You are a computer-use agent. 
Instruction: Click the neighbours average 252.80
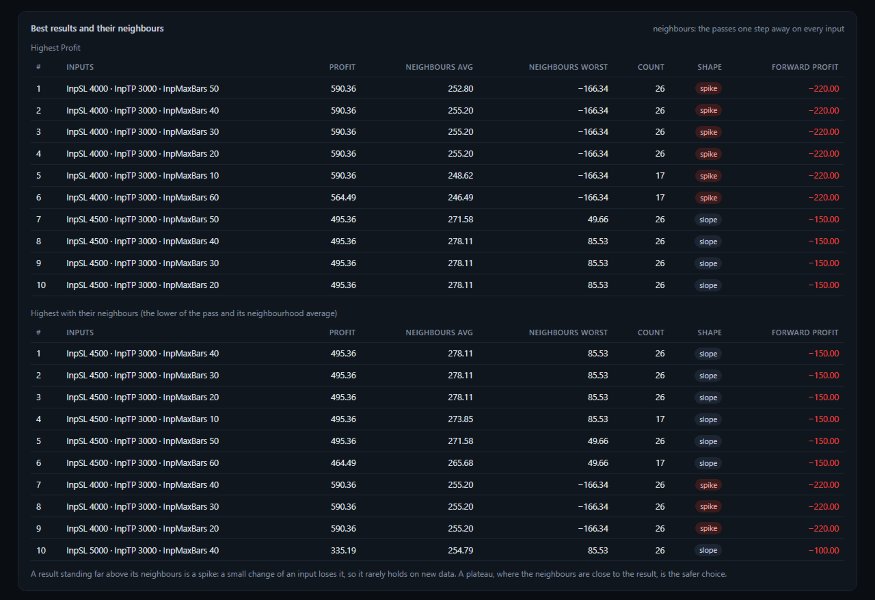click(x=460, y=89)
